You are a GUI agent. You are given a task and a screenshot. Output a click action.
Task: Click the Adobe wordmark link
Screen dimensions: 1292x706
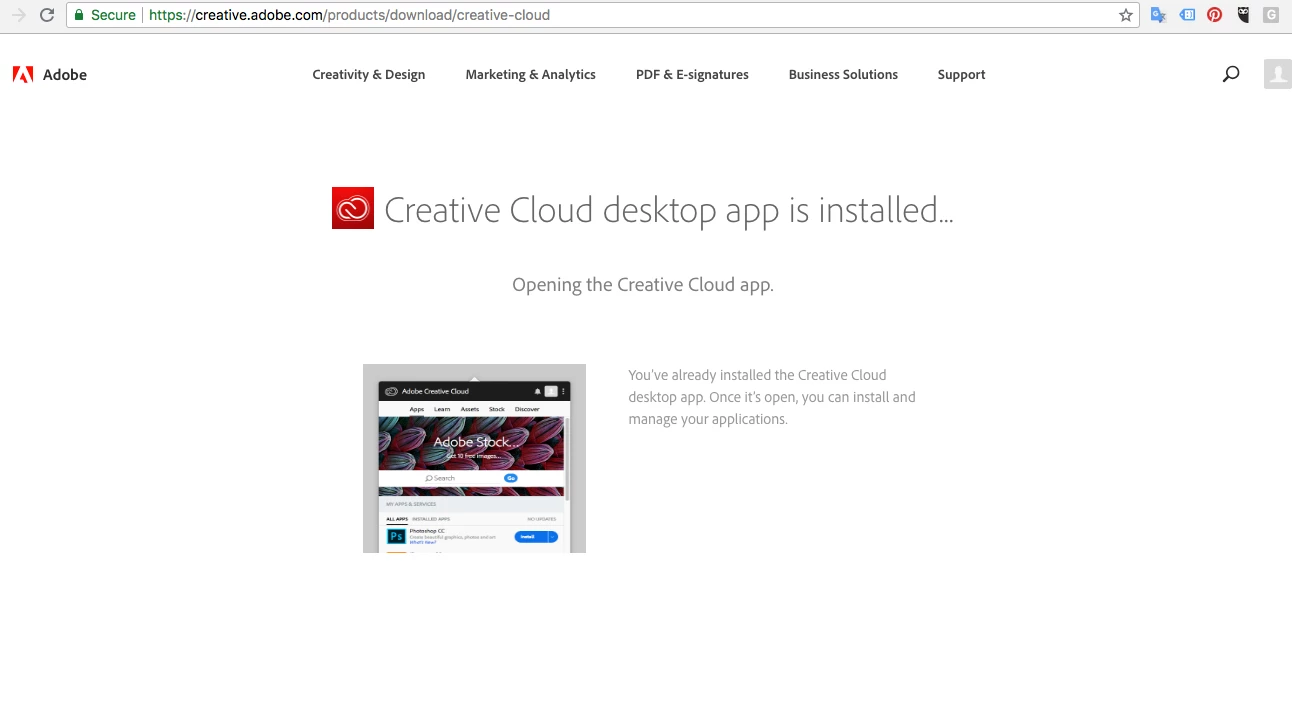(65, 75)
